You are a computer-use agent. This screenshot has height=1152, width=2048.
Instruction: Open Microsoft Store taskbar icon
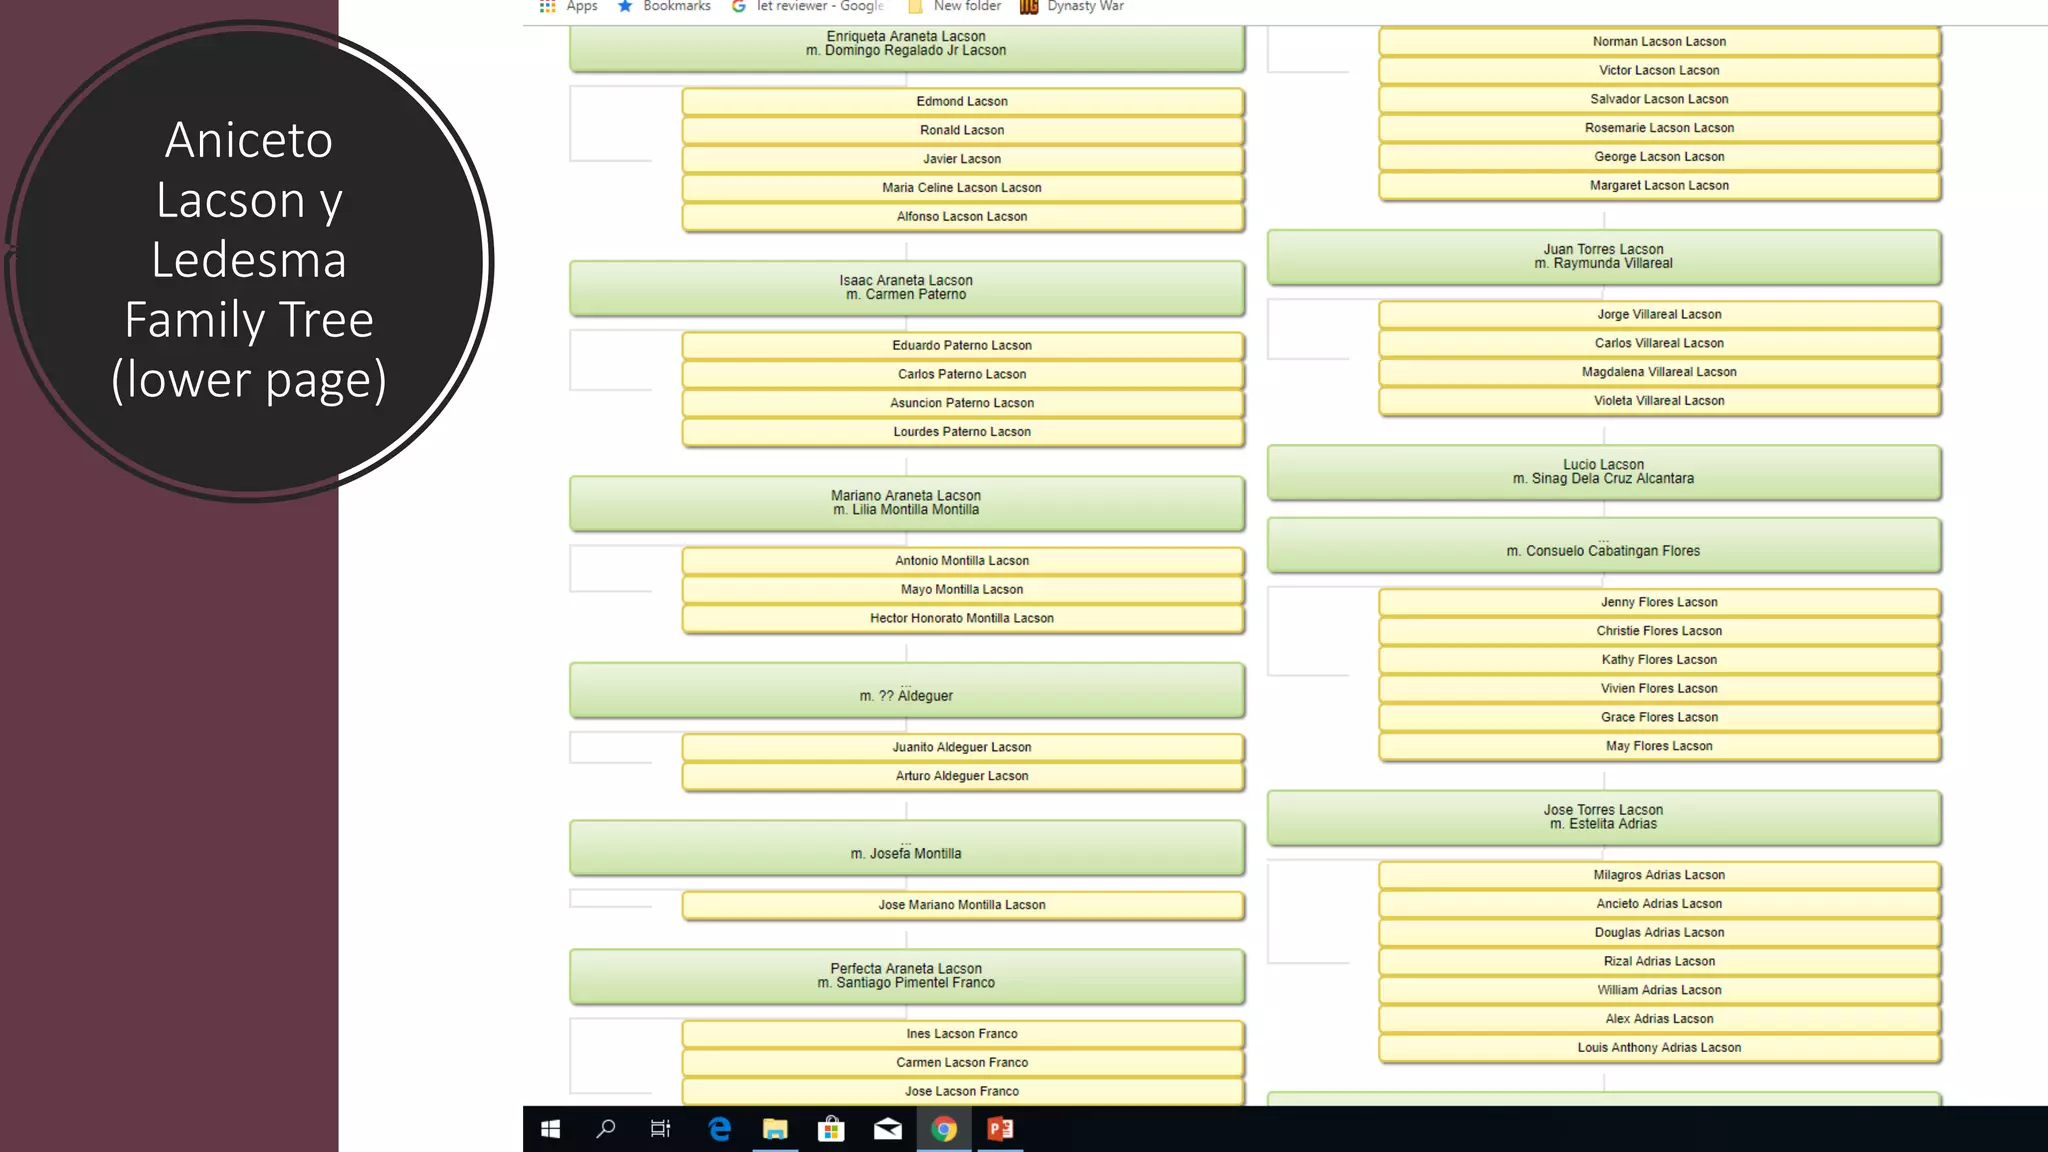[831, 1129]
